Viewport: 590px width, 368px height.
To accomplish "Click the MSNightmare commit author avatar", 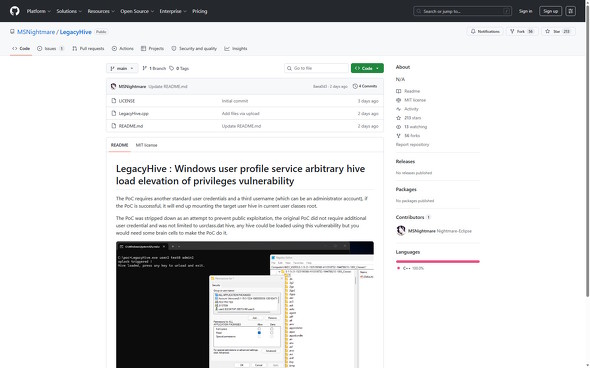I will pyautogui.click(x=114, y=87).
